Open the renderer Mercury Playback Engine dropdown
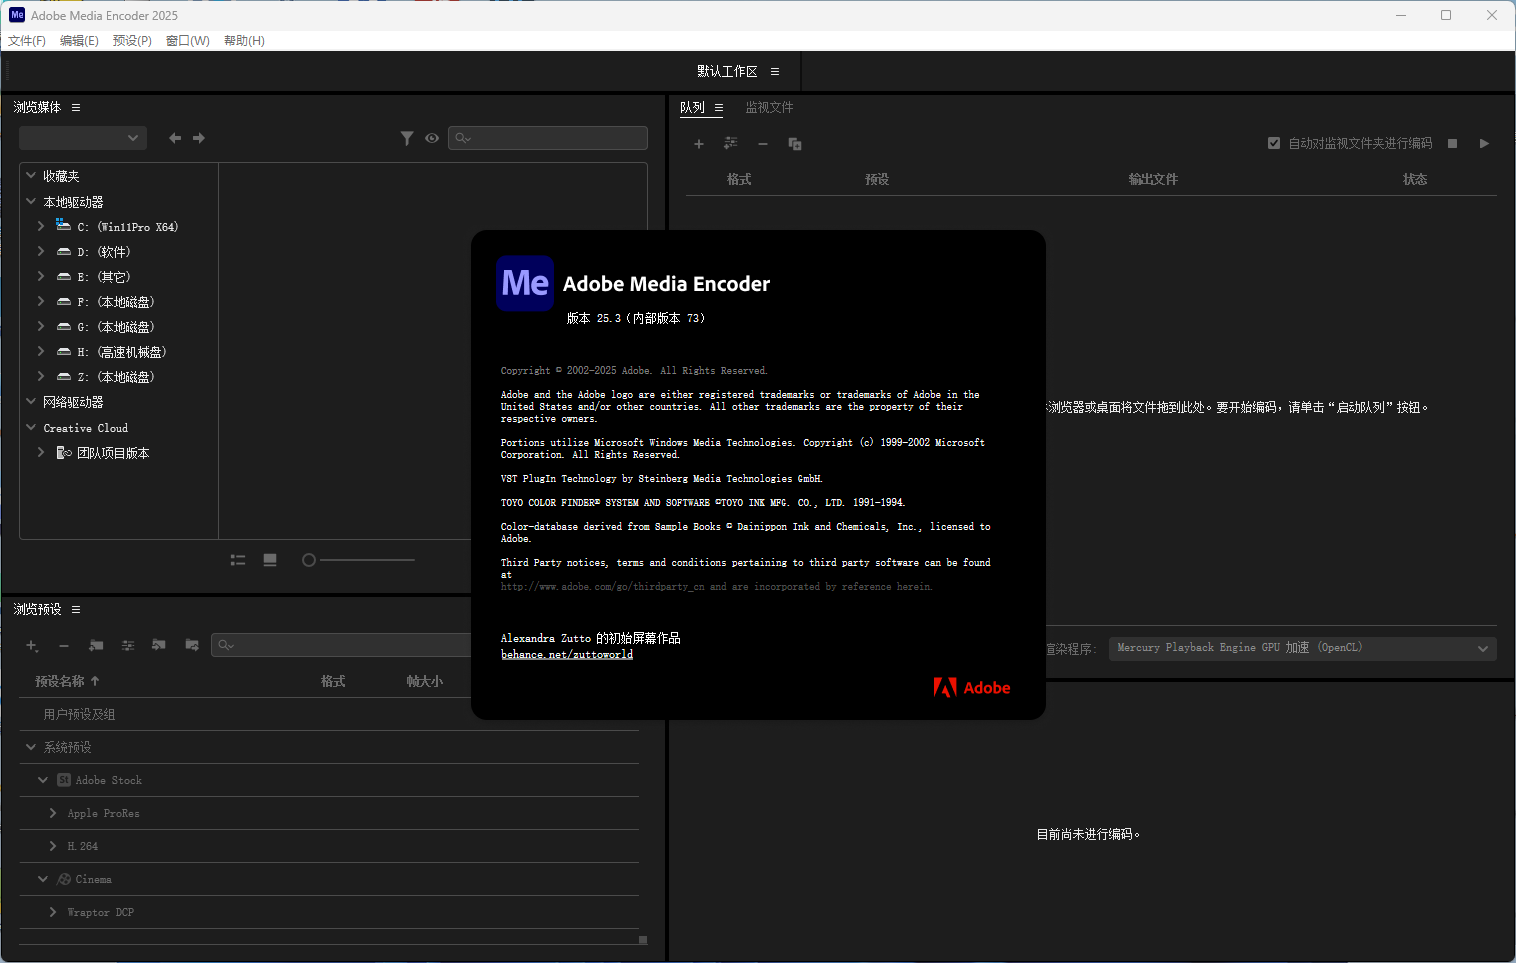This screenshot has width=1516, height=963. point(1302,648)
